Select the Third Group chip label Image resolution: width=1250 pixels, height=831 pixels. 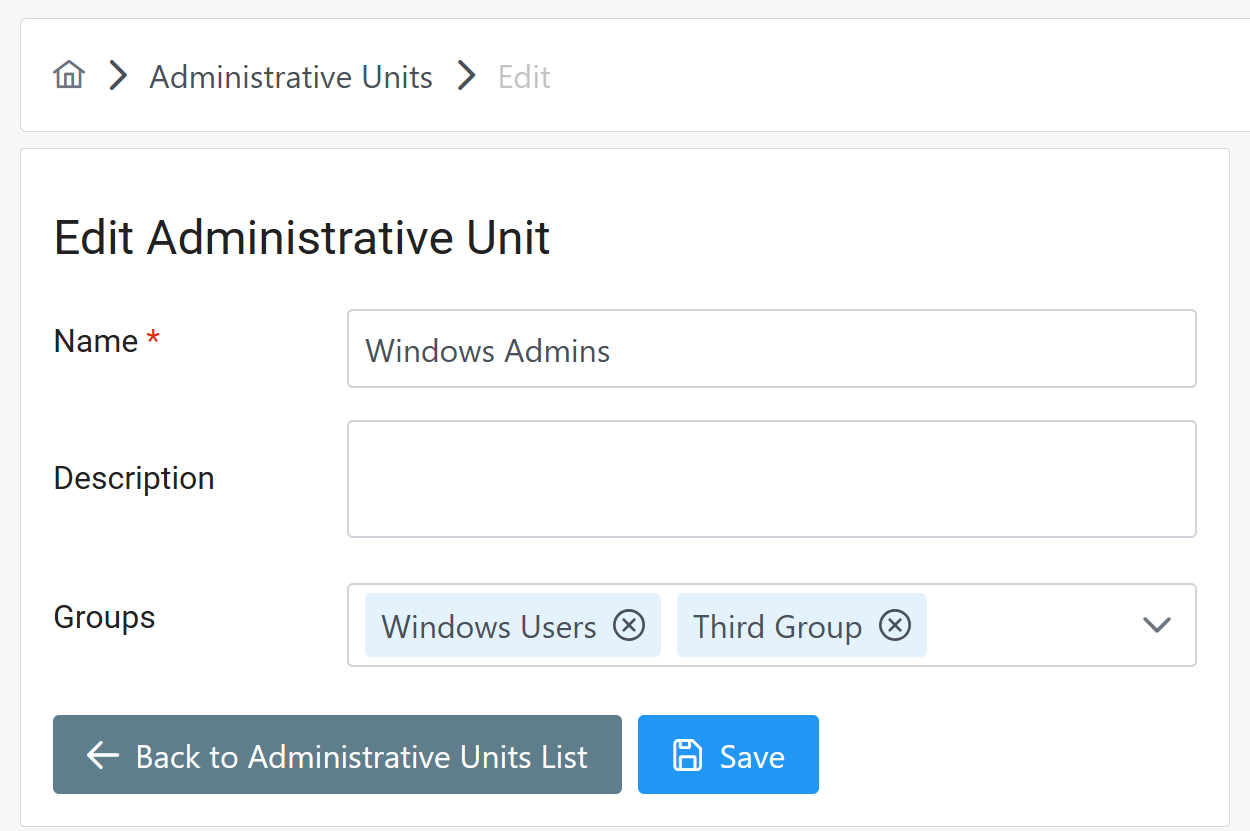click(x=777, y=627)
